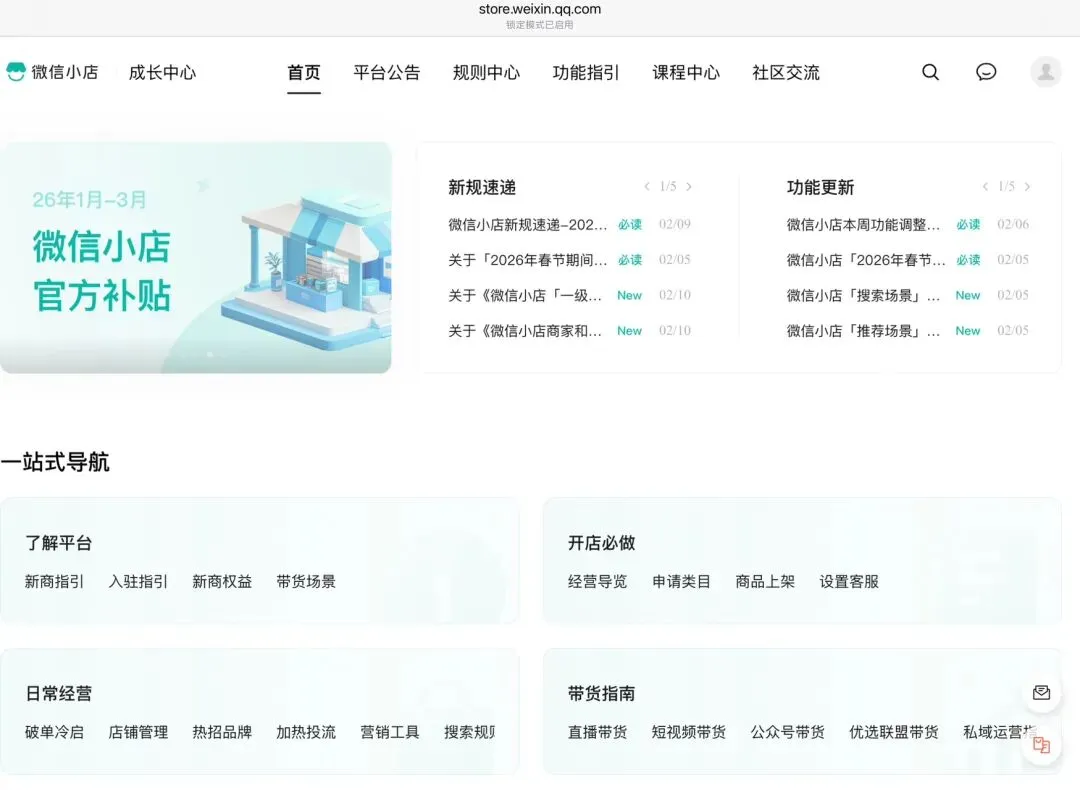Click 营销工具 link
The height and width of the screenshot is (790, 1080).
point(390,732)
